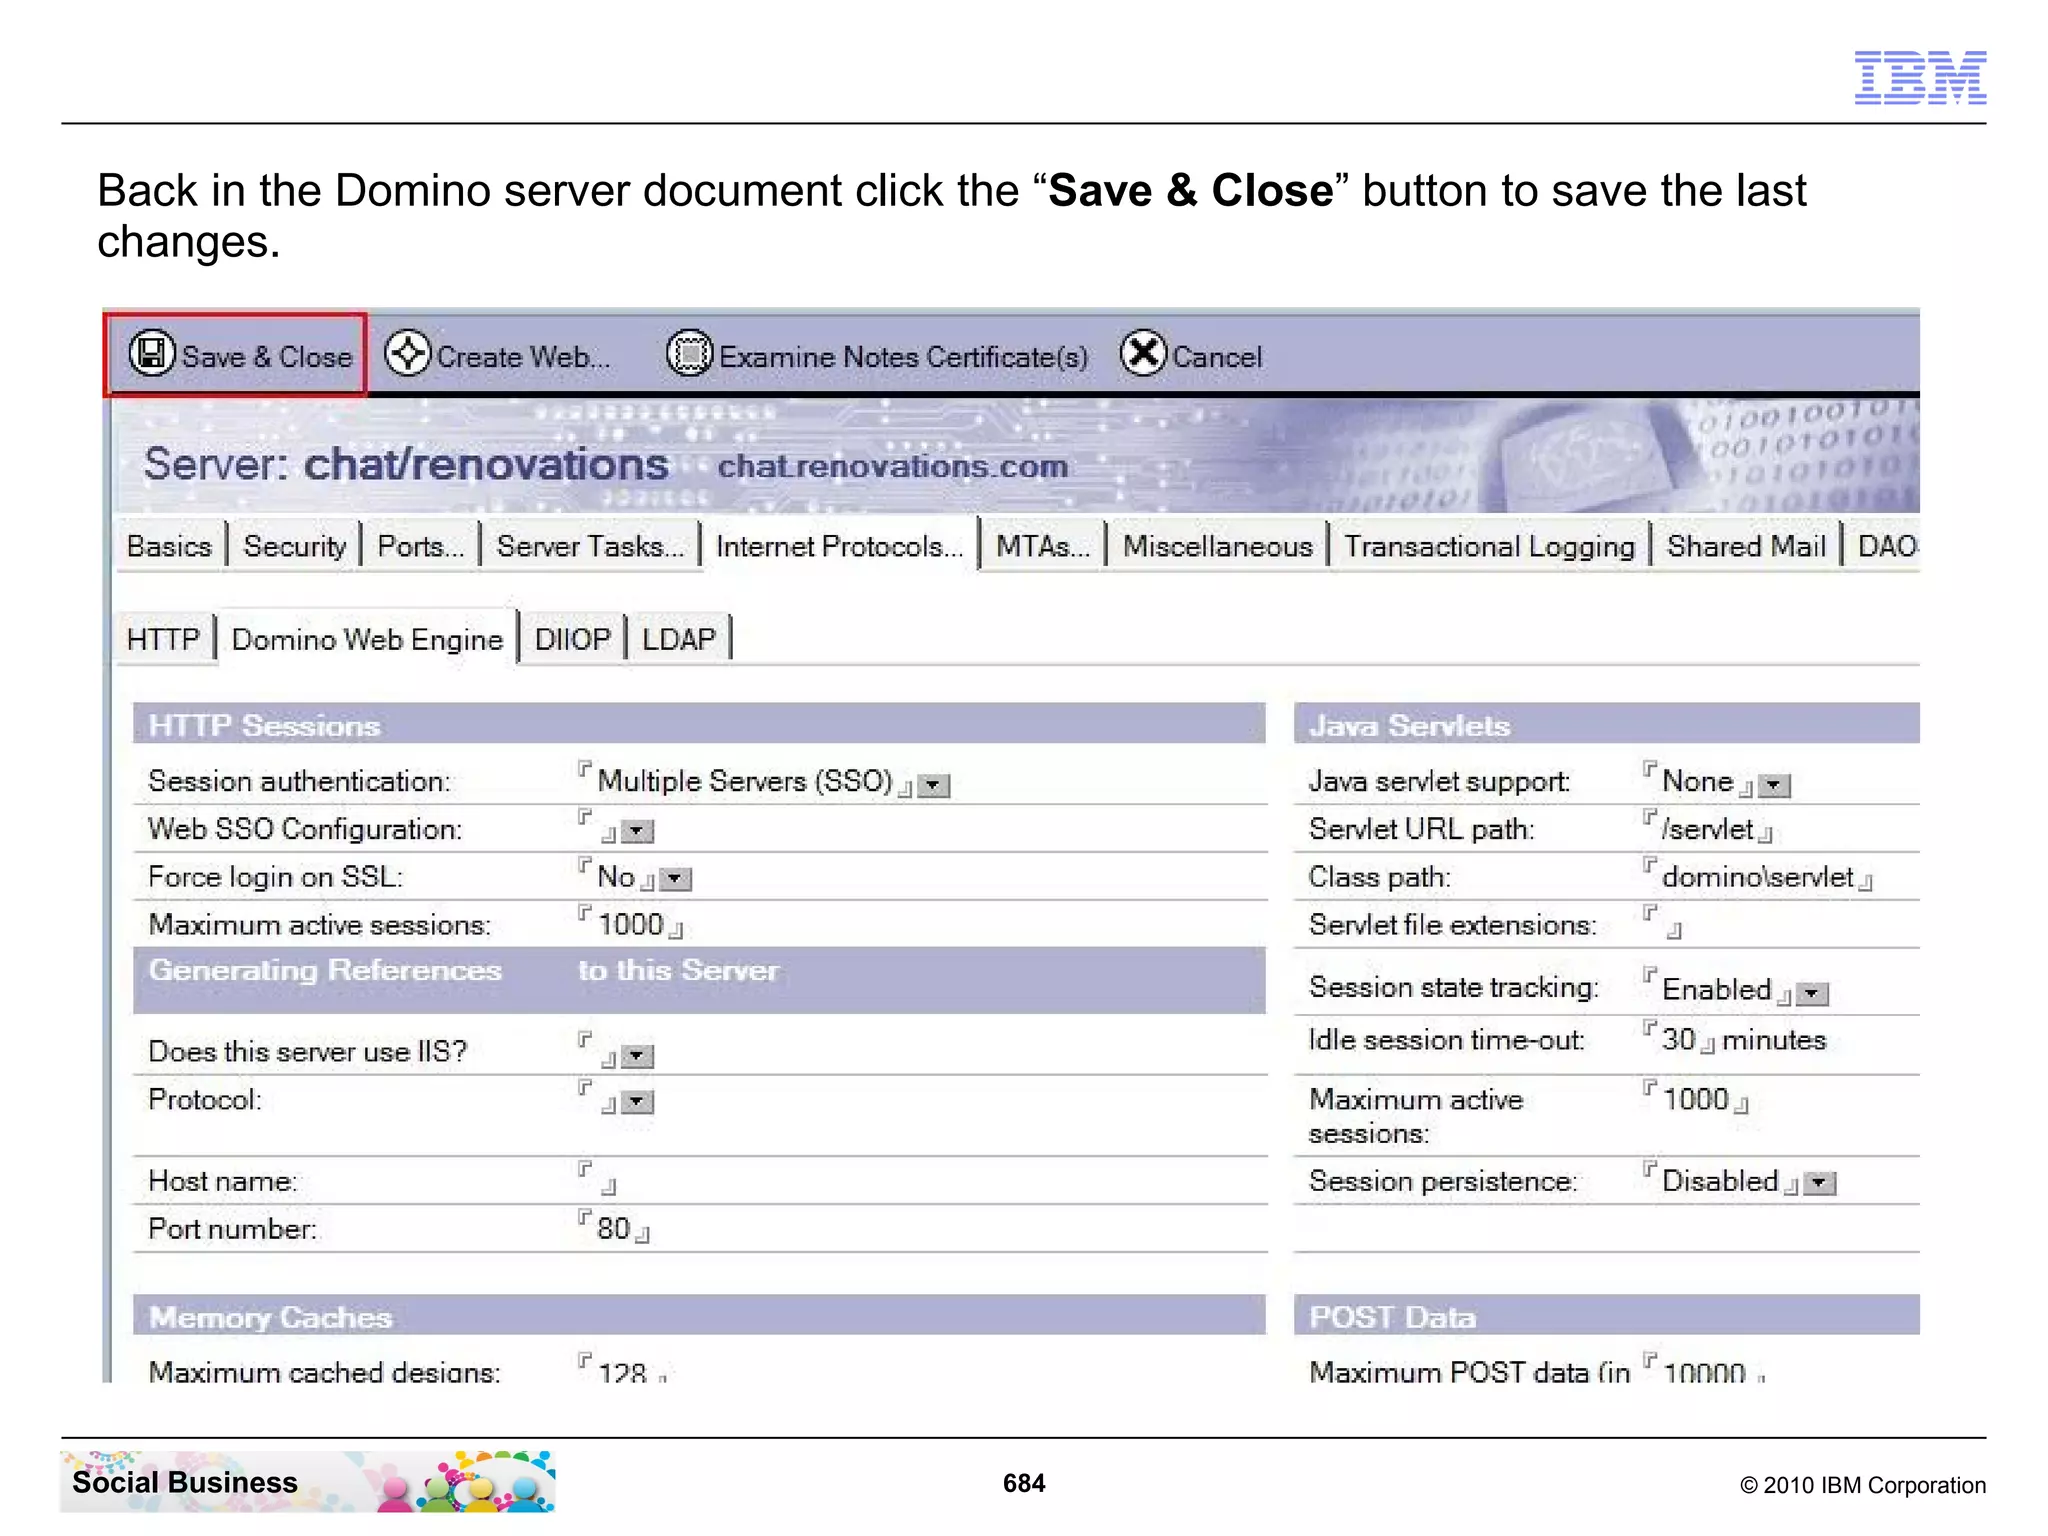The image size is (2048, 1536).
Task: Open the Protocol dropdown arrow
Action: (638, 1103)
